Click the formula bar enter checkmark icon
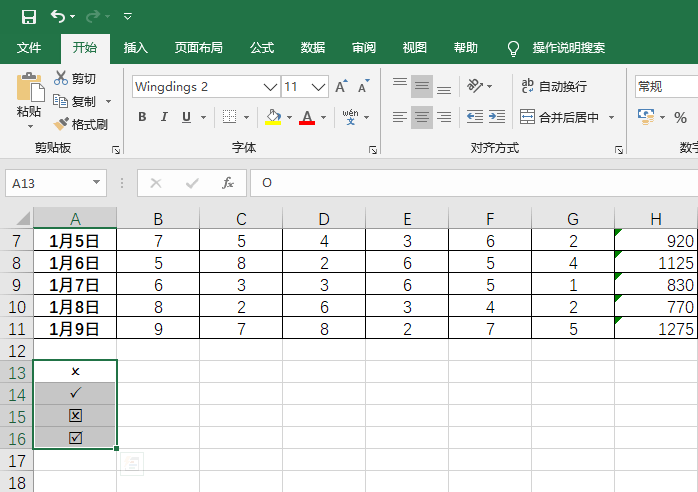This screenshot has width=698, height=492. point(192,183)
